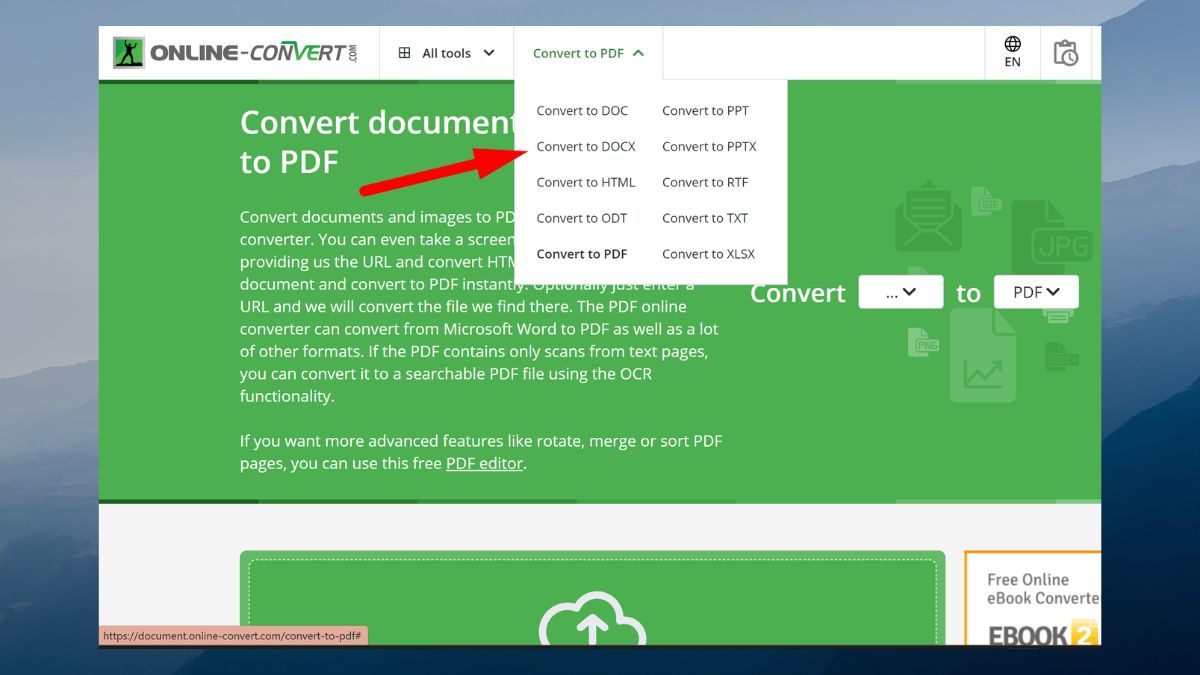The width and height of the screenshot is (1200, 675).
Task: Click the Online-Convert logo
Action: pos(235,53)
